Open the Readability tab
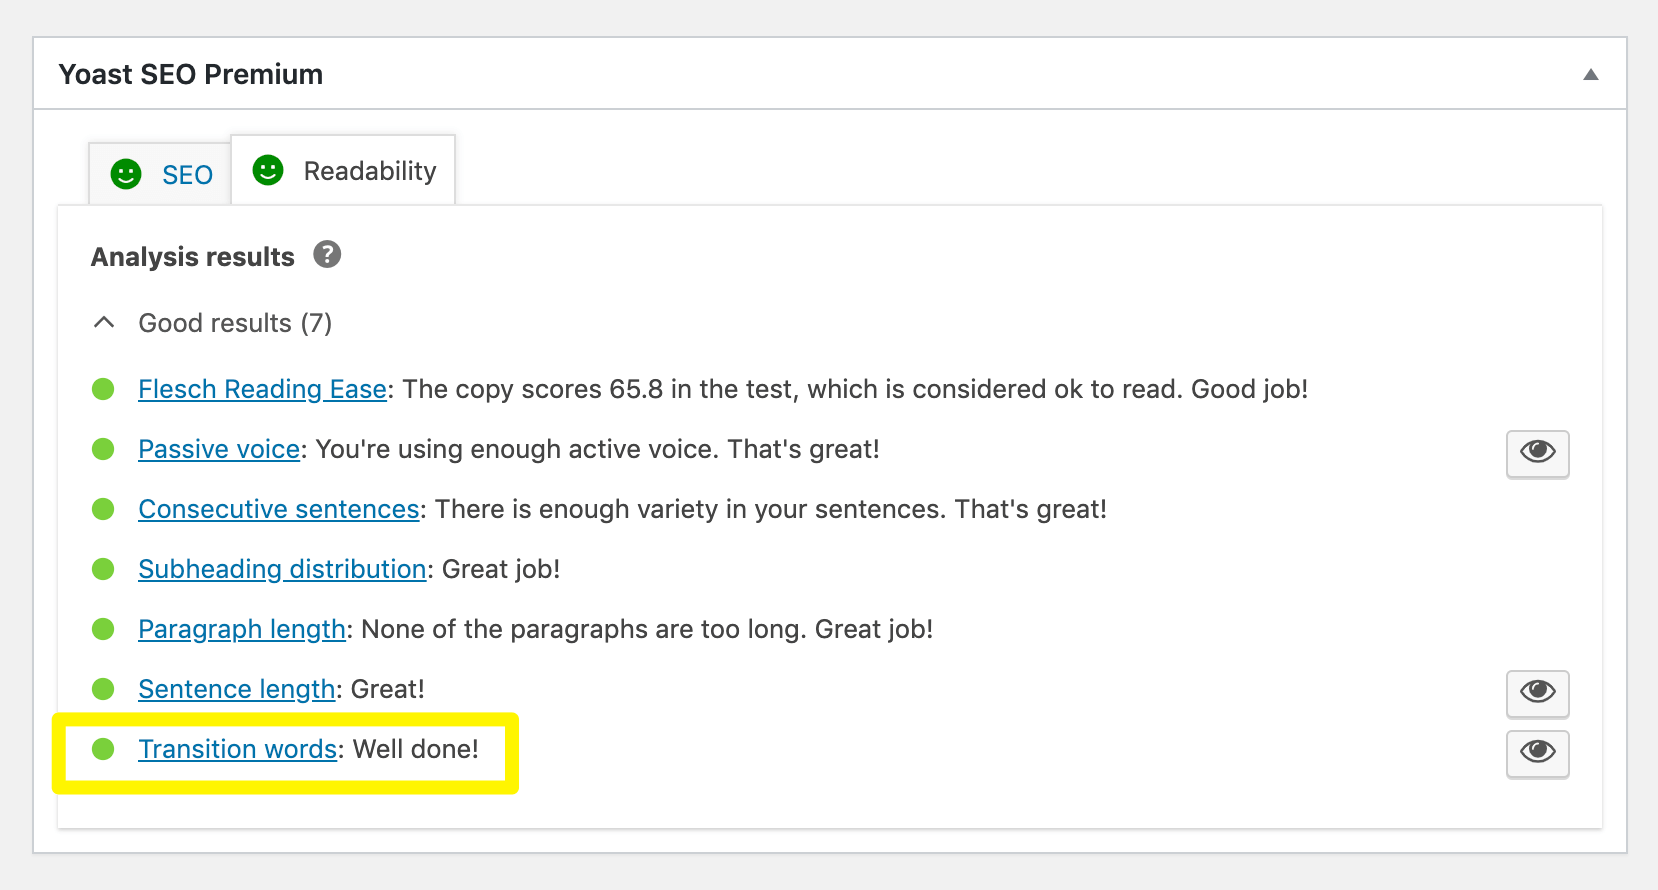Screen dimensions: 1658x890 (x=369, y=170)
